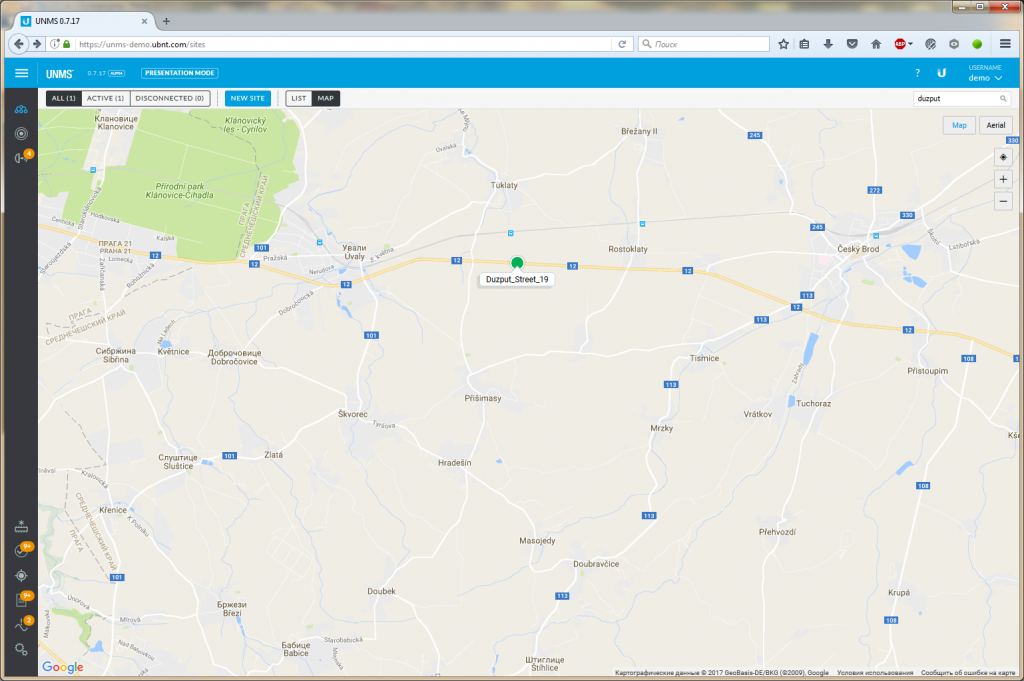The image size is (1024, 681).
Task: Open the Sites section in the sidebar
Action: 21,109
